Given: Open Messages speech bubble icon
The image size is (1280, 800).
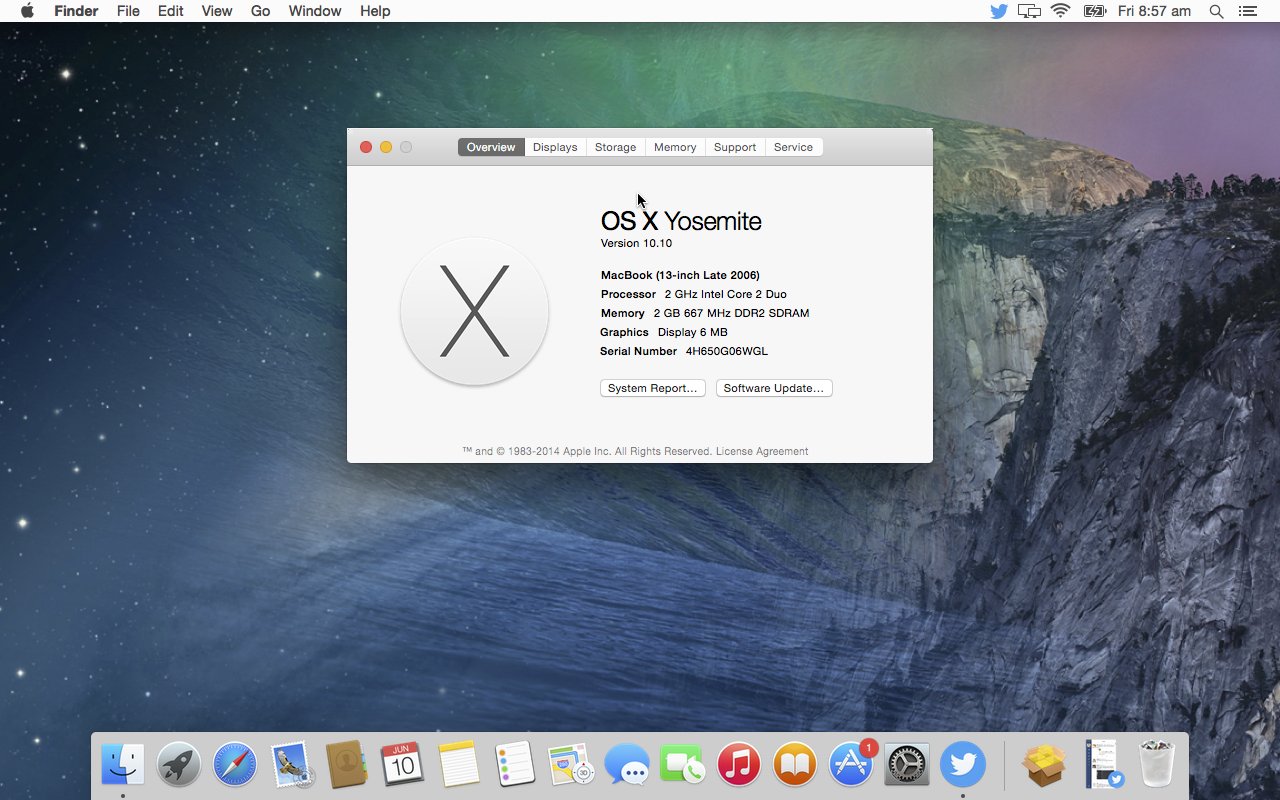Looking at the screenshot, I should (627, 765).
